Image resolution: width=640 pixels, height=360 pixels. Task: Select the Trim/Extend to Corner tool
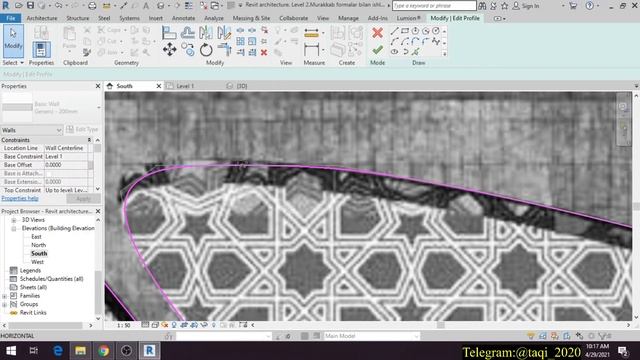click(x=224, y=50)
